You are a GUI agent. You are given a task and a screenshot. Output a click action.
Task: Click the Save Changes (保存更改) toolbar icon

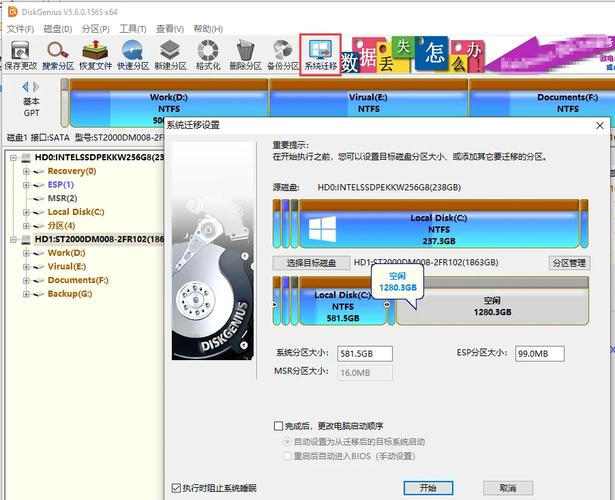click(x=20, y=55)
